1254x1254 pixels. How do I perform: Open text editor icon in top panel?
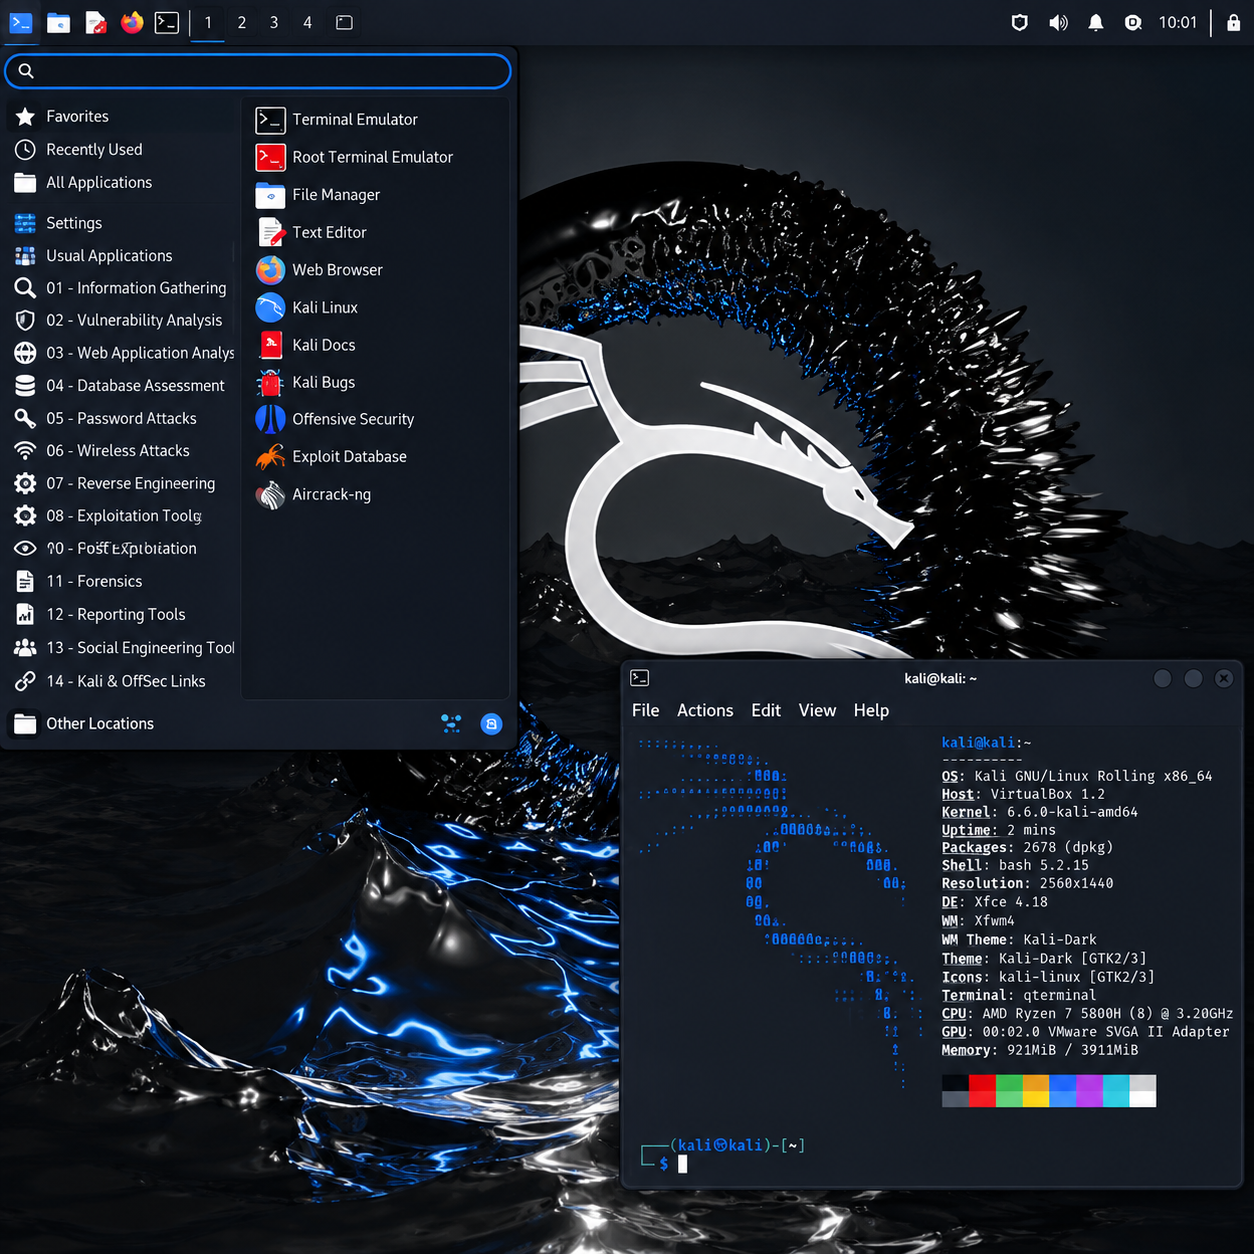(96, 22)
